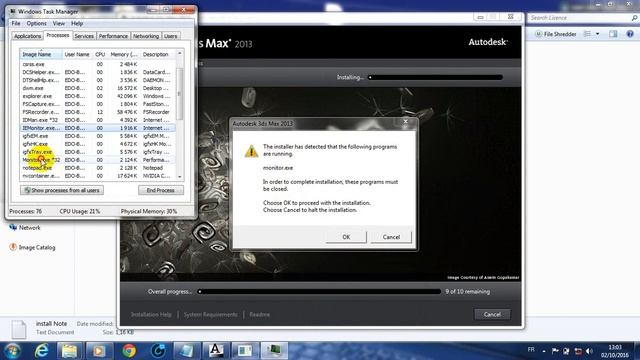Select the explorer.exe process
The width and height of the screenshot is (640, 360).
coord(98,96)
